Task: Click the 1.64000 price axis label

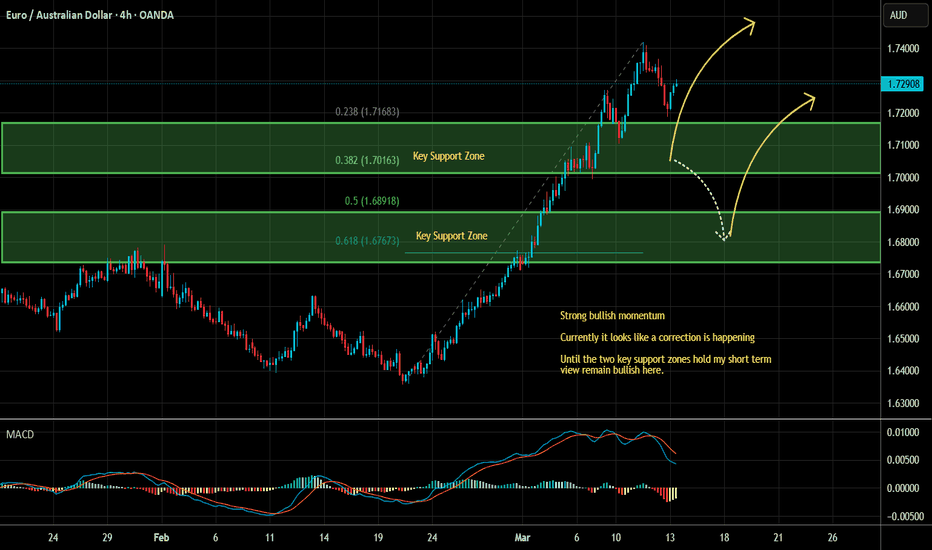Action: tap(903, 371)
